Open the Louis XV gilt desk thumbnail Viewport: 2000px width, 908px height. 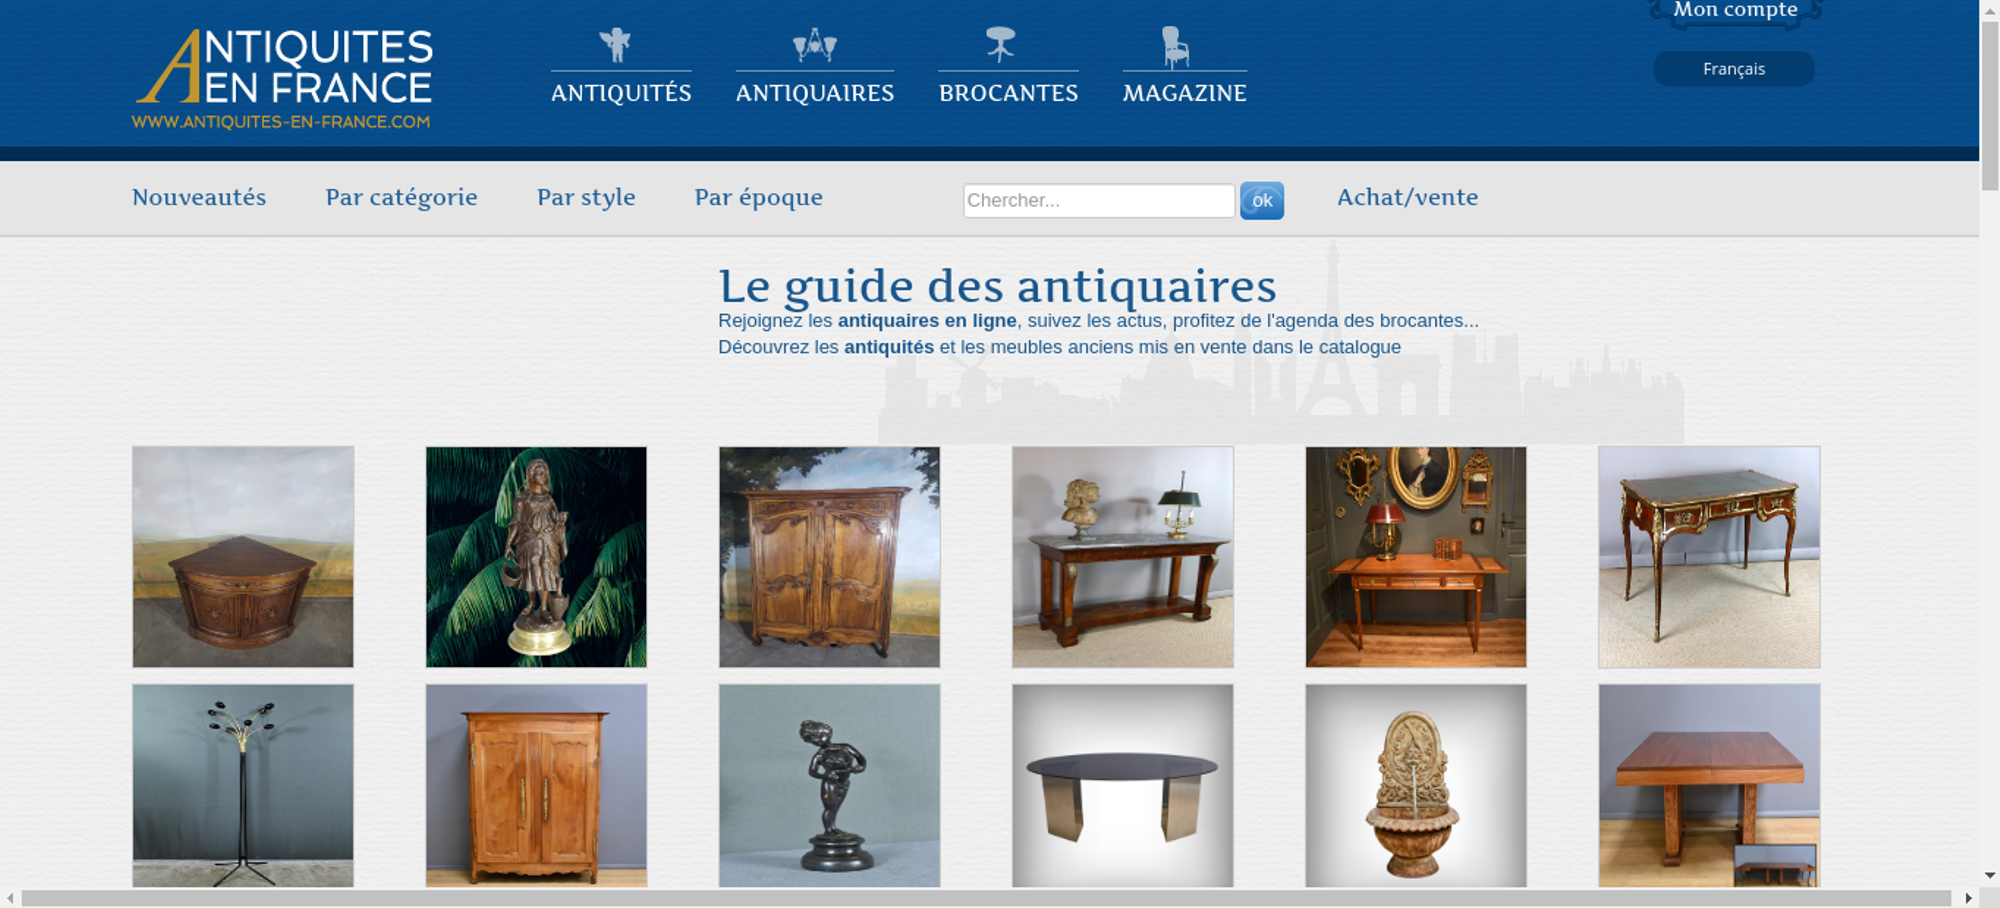coord(1709,557)
